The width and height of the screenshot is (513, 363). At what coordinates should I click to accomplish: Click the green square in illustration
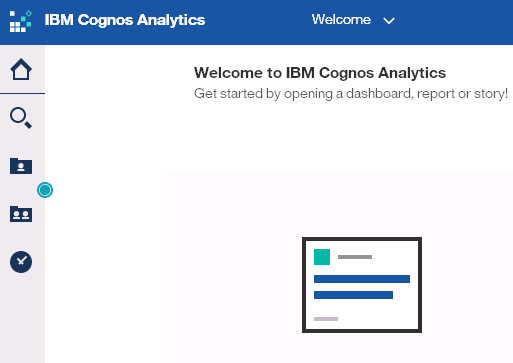[x=322, y=257]
